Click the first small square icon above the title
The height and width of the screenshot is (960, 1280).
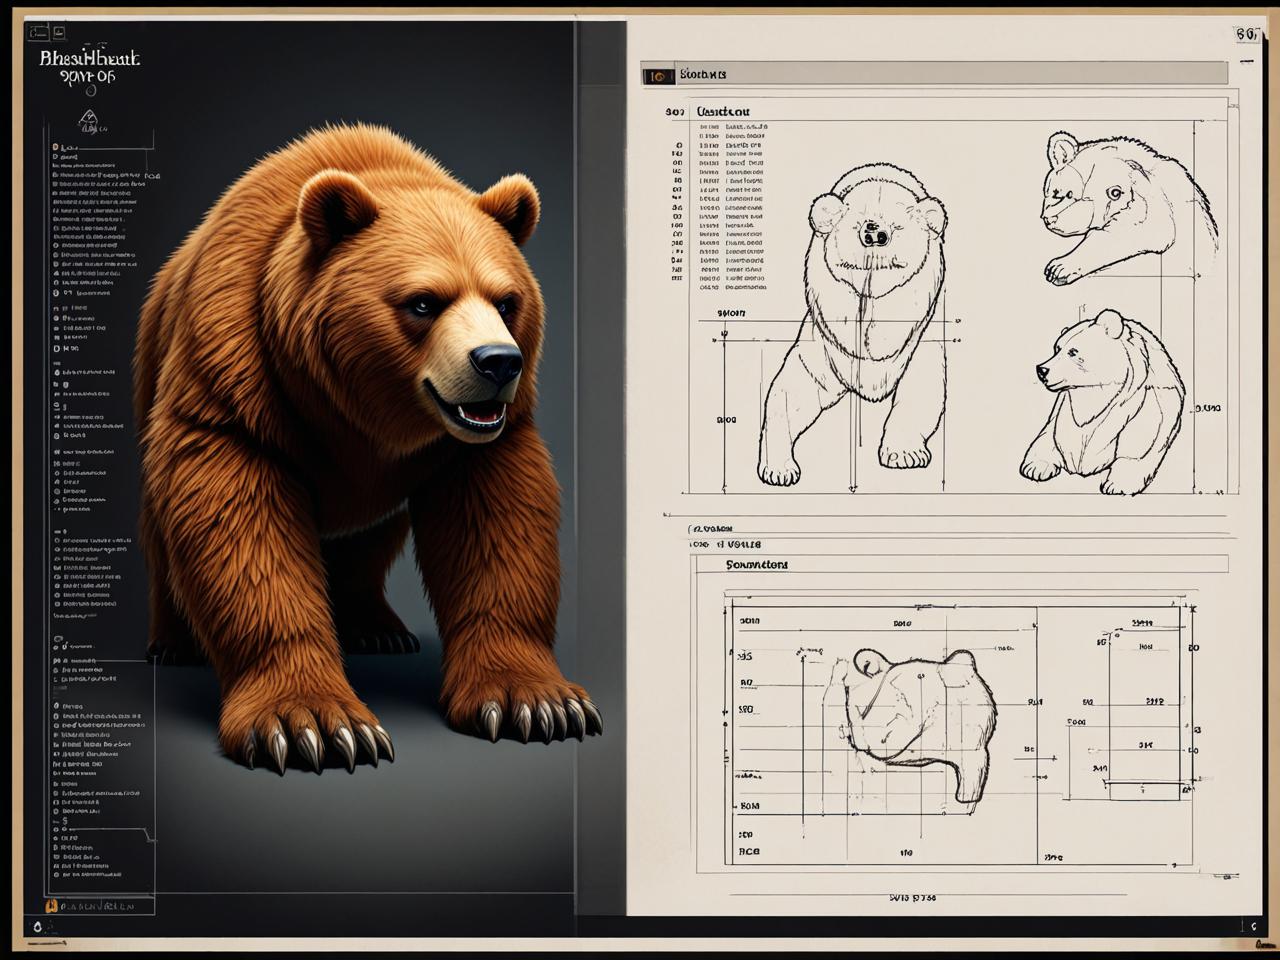[39, 33]
